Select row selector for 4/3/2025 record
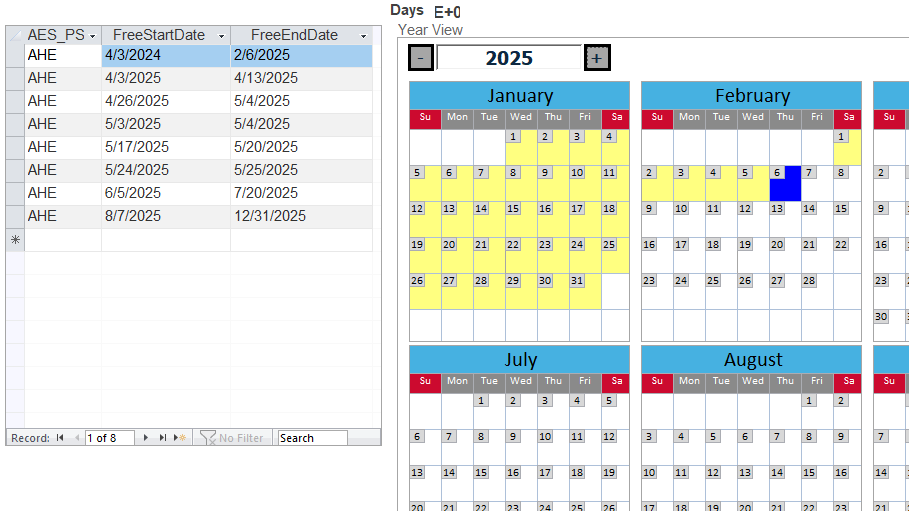Screen dimensions: 909x511 tap(16, 78)
